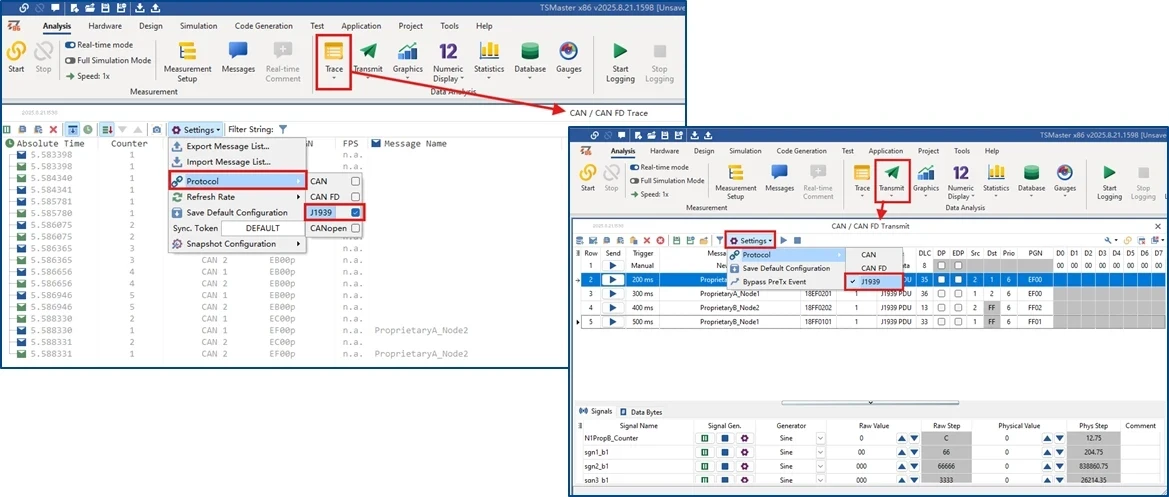The image size is (1169, 497).
Task: Click red circle delete-all icon in transmit toolbar
Action: [x=659, y=241]
